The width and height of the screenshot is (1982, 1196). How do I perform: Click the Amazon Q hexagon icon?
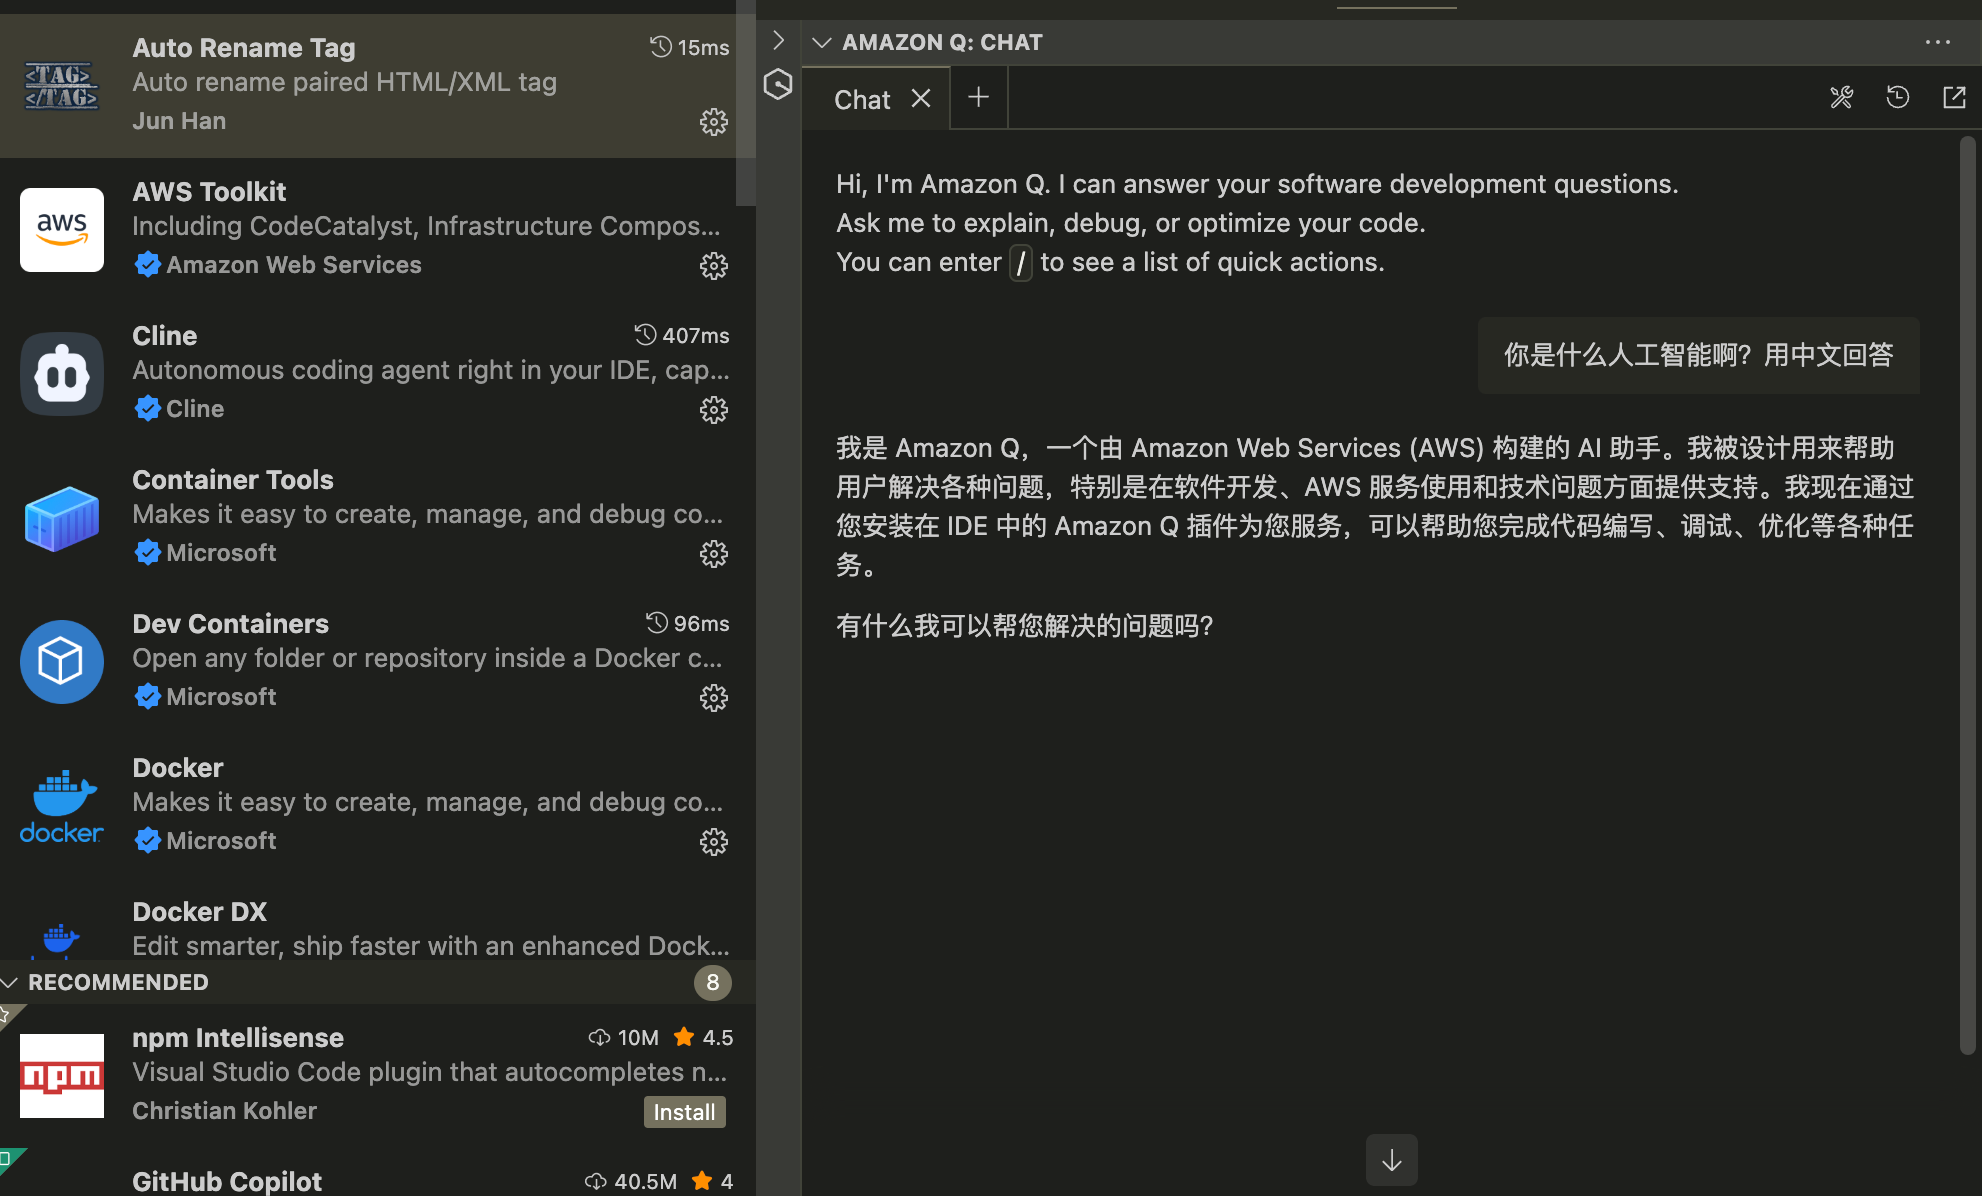(x=778, y=85)
